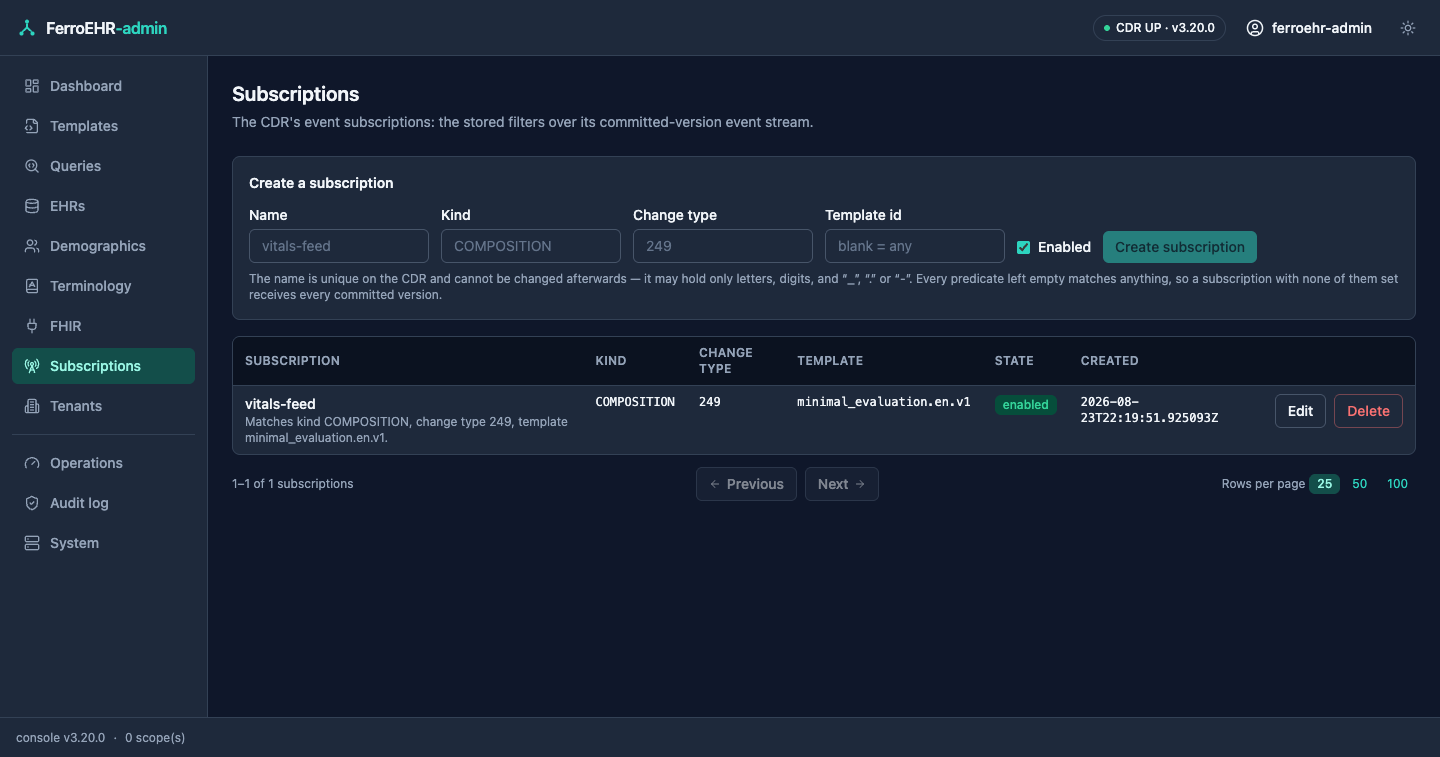Focus the Template id input field

(x=915, y=246)
